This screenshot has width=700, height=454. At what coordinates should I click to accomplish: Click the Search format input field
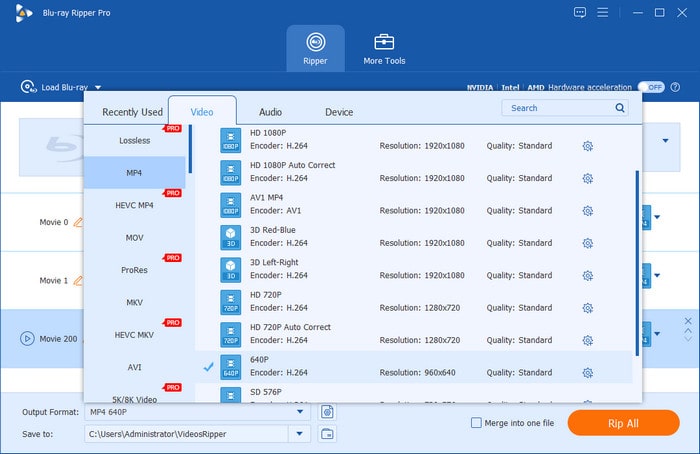558,108
